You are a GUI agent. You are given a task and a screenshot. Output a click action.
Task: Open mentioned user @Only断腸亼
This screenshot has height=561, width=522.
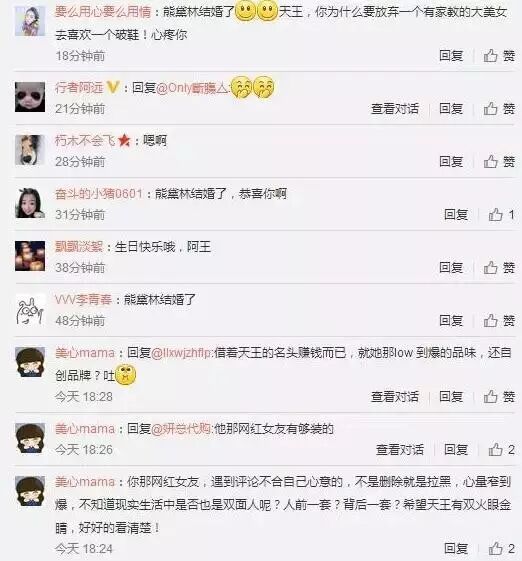[192, 88]
